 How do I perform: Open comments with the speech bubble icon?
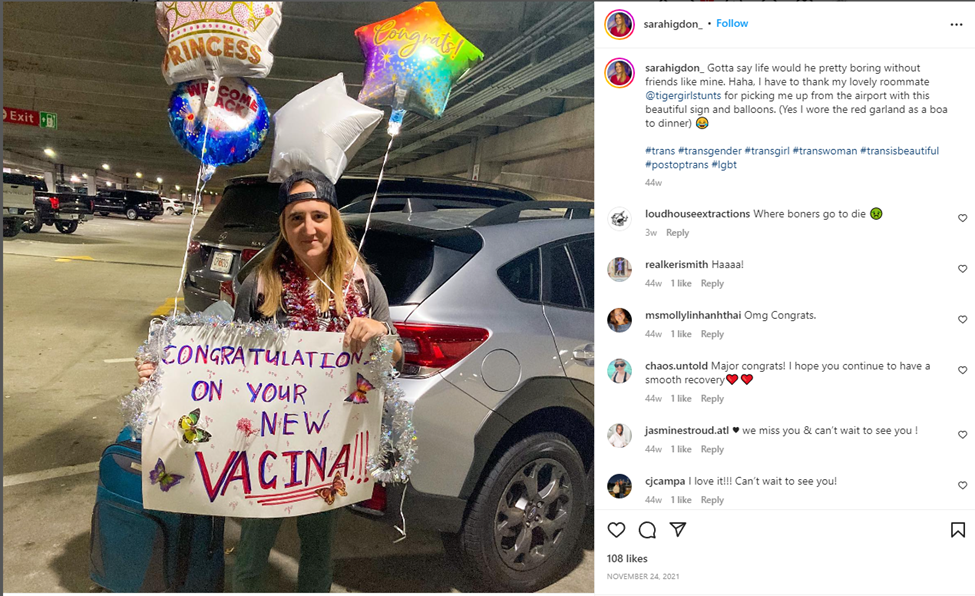point(647,530)
